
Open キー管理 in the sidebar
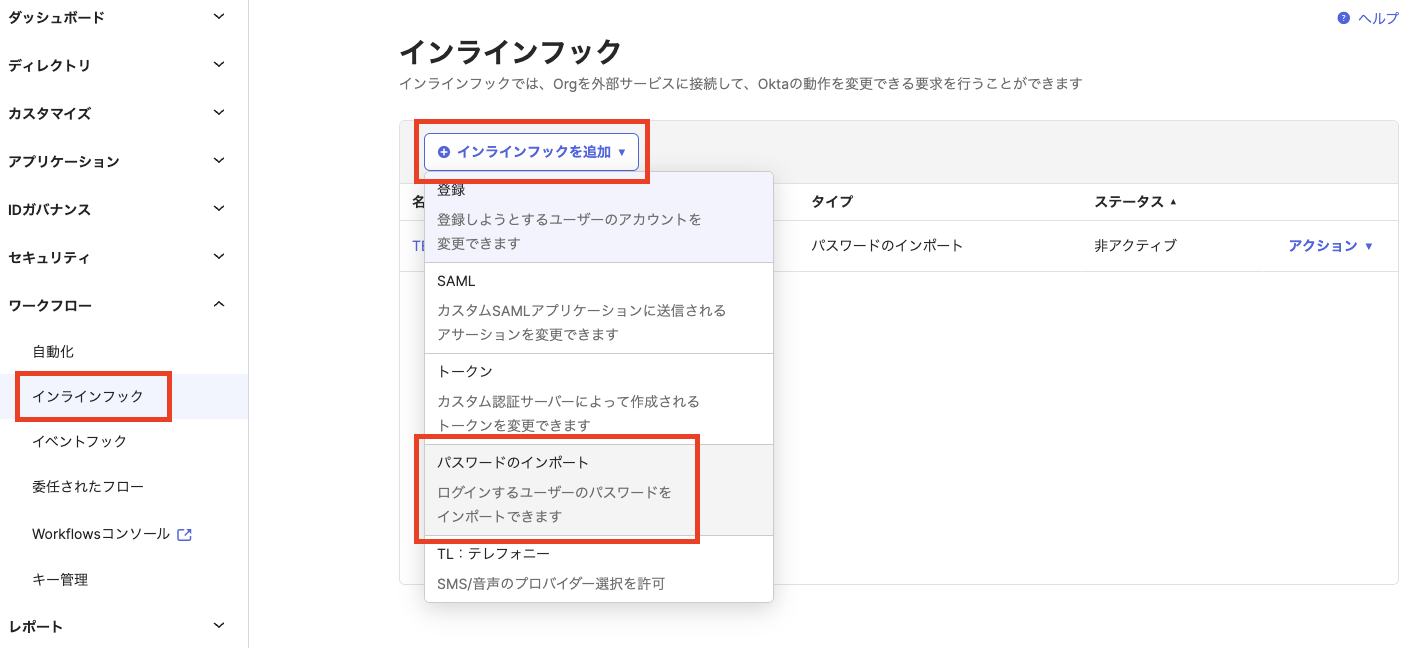pyautogui.click(x=60, y=580)
